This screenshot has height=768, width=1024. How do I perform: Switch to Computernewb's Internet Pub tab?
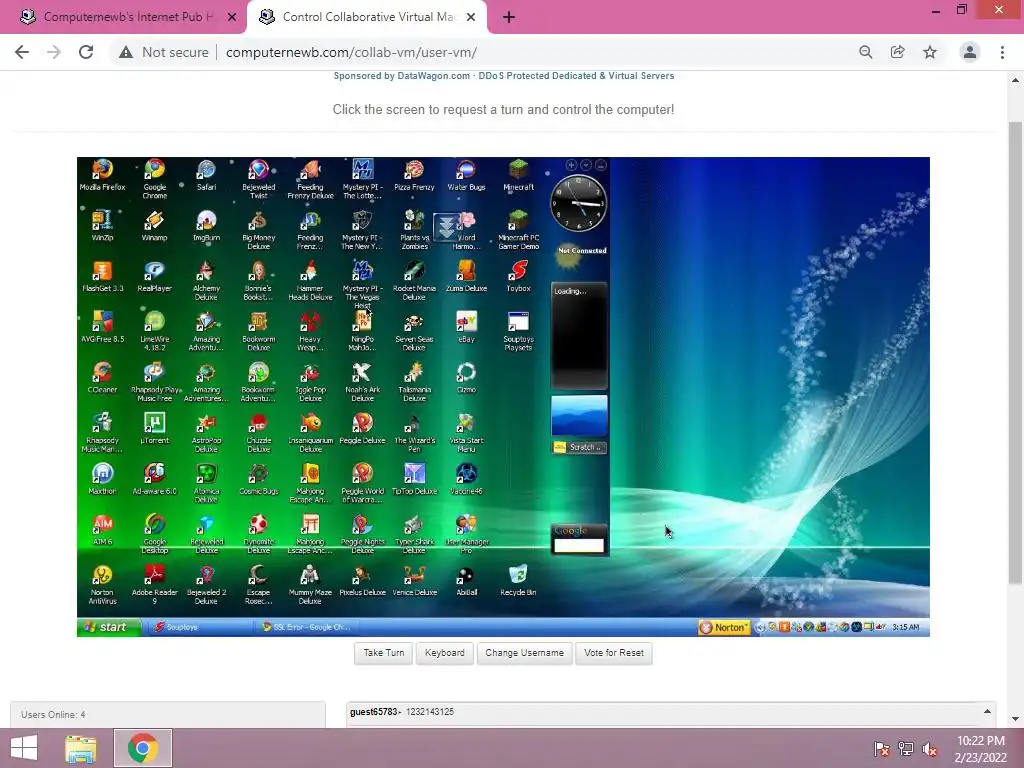coord(123,17)
